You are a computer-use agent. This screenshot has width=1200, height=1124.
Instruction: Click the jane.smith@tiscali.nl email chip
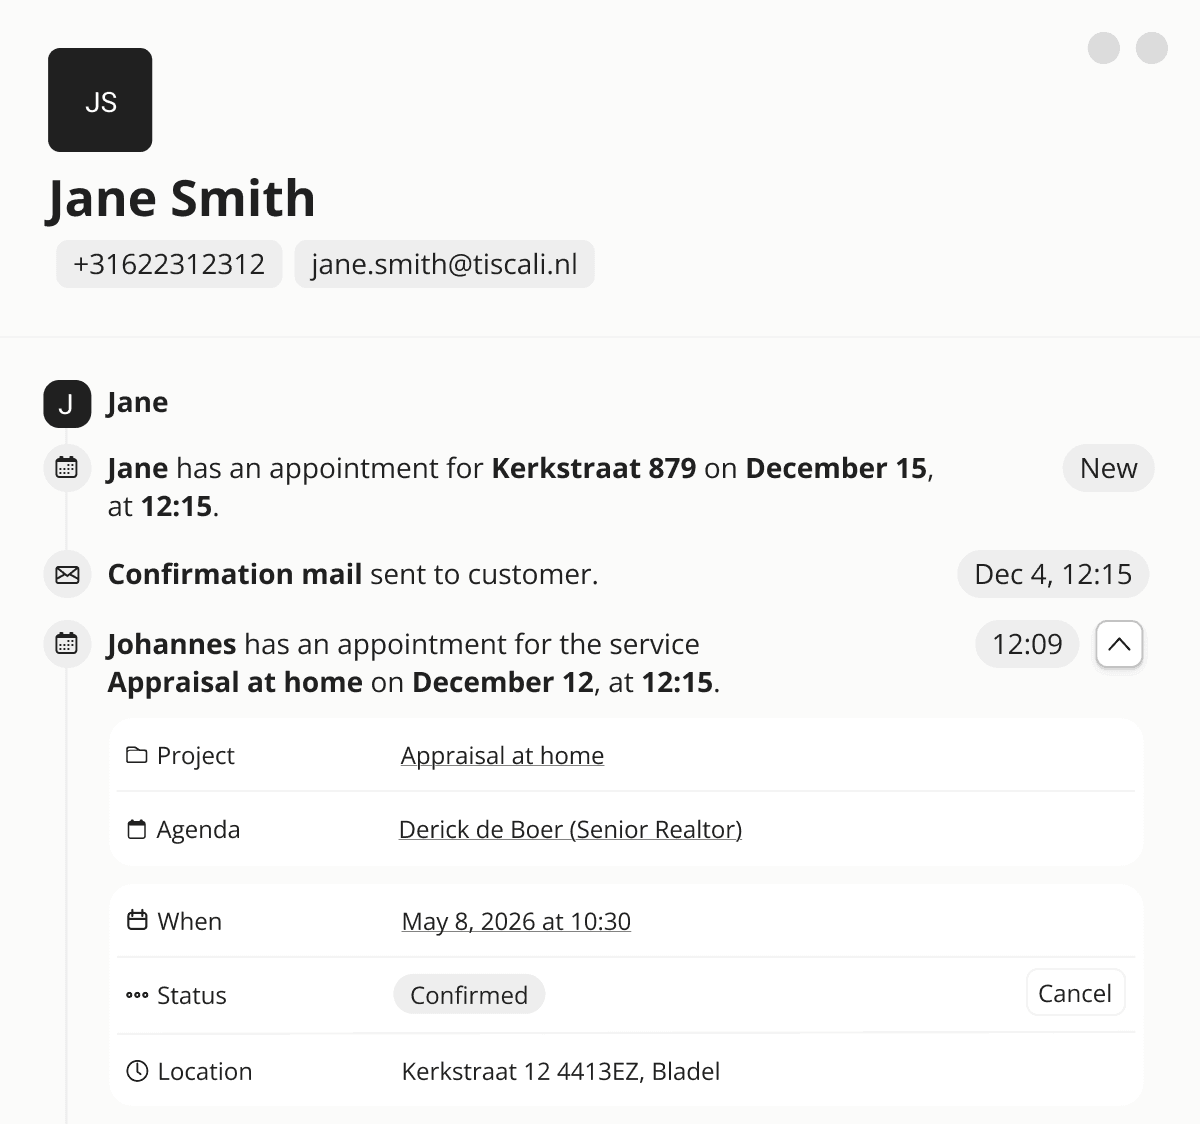pyautogui.click(x=445, y=264)
